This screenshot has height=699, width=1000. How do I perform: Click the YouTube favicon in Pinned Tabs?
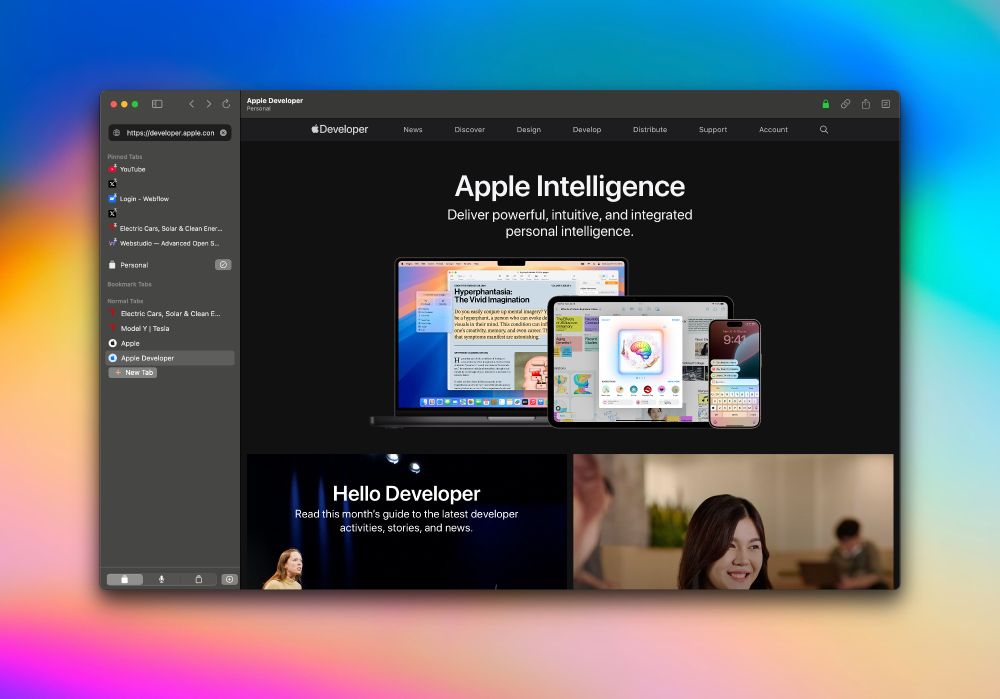112,169
